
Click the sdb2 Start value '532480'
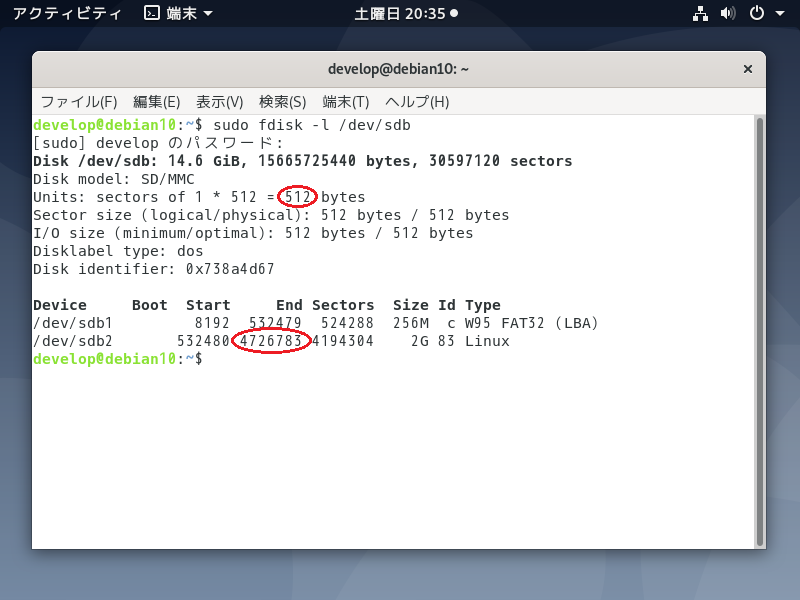point(204,341)
